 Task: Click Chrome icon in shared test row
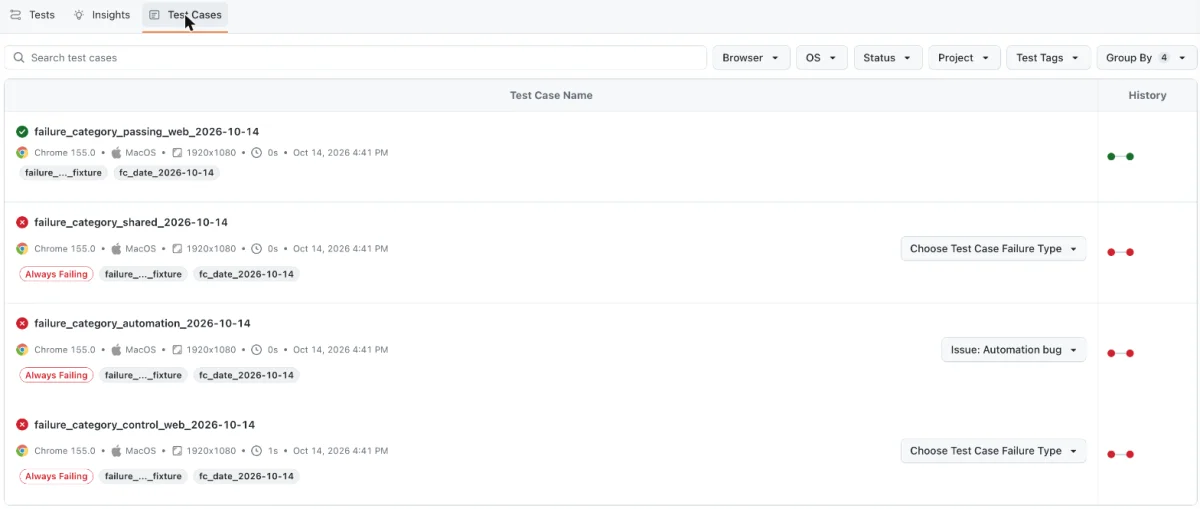(x=22, y=249)
